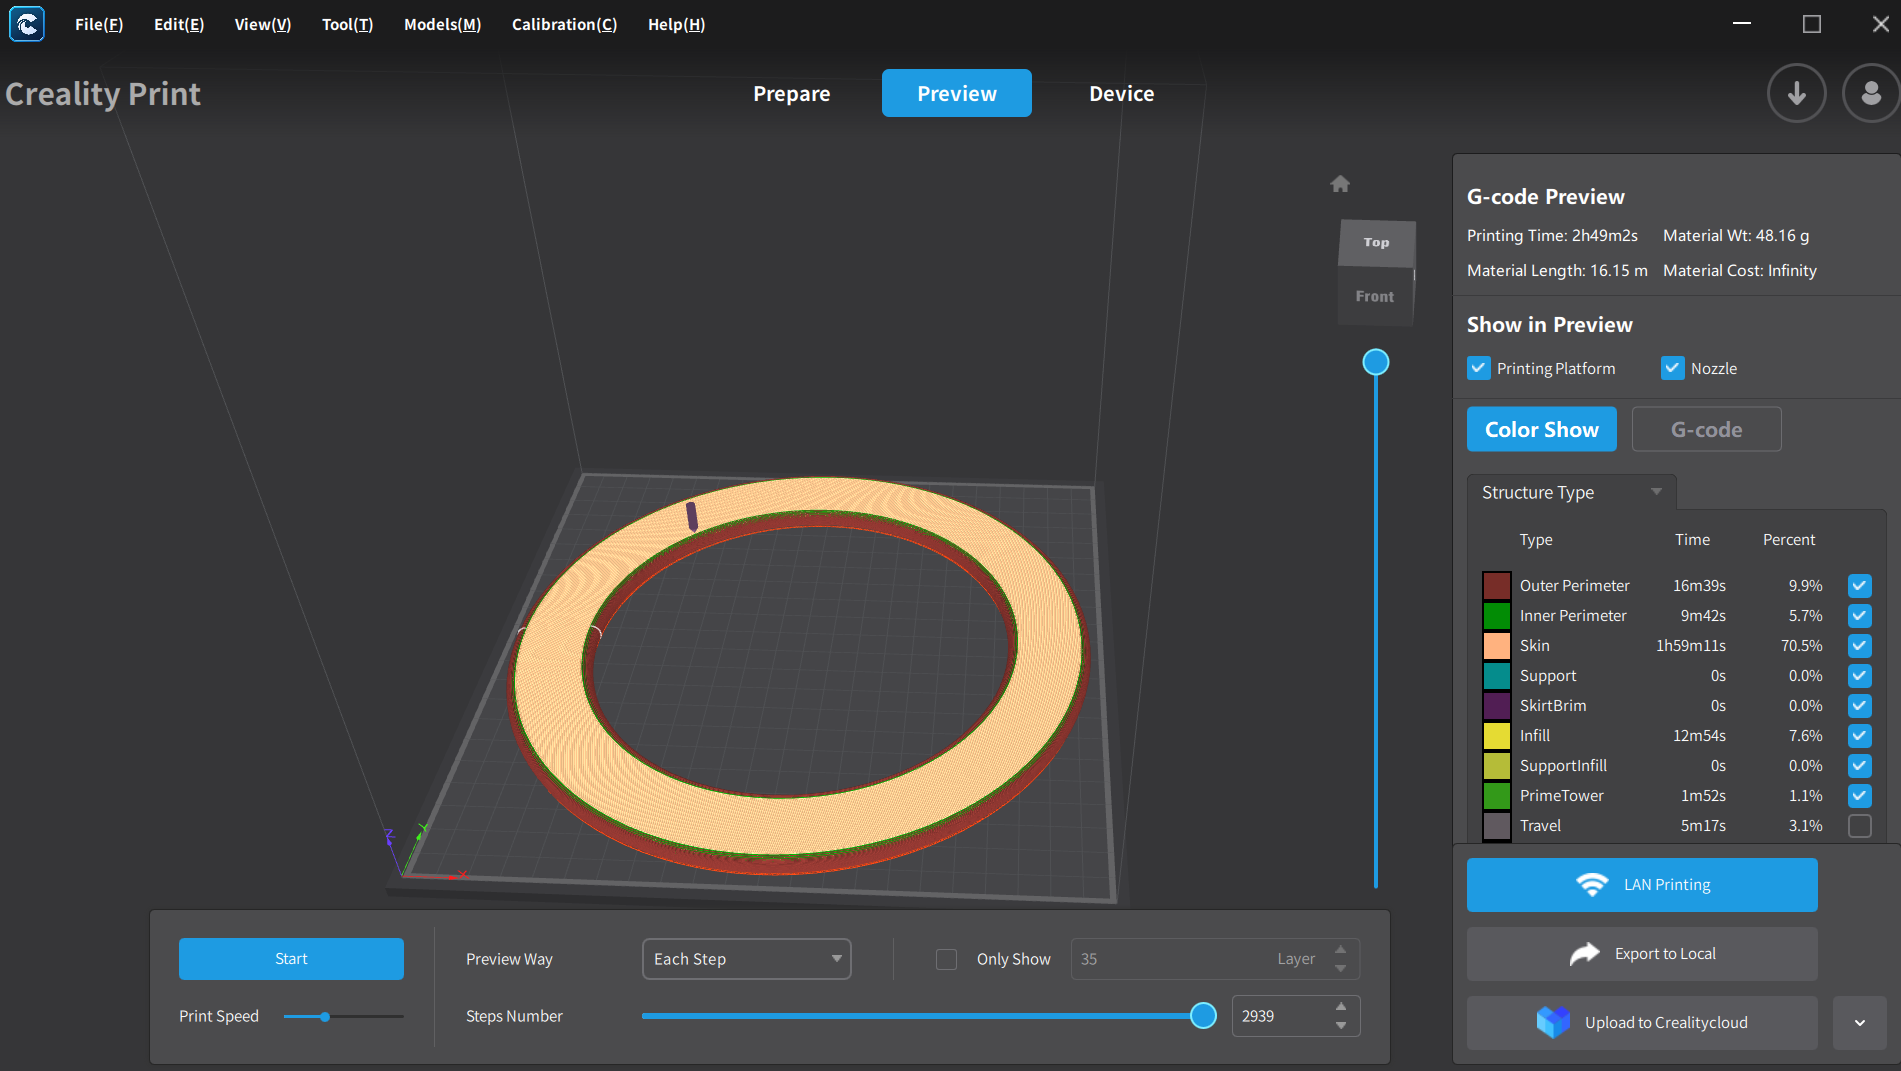Click the Infill color swatch
This screenshot has width=1901, height=1071.
click(x=1497, y=736)
